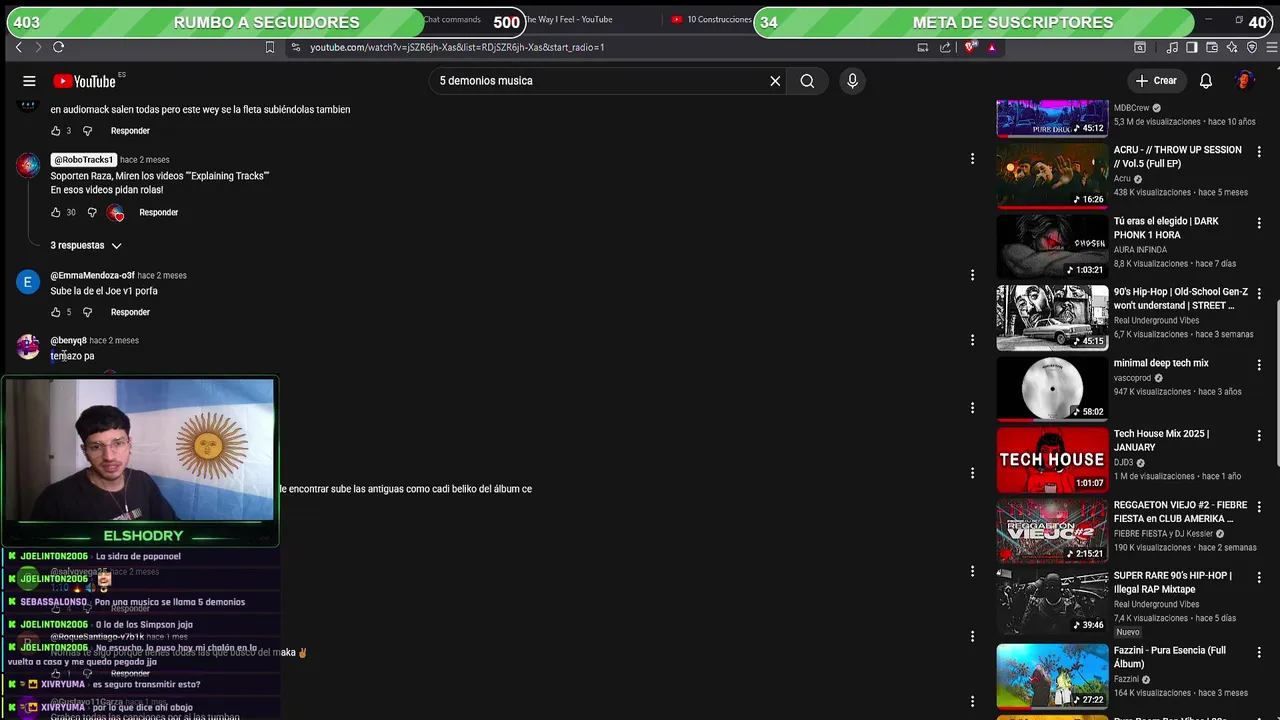Open the Reggaeton Viejo #2 thumbnail
This screenshot has height=720, width=1280.
pos(1052,530)
